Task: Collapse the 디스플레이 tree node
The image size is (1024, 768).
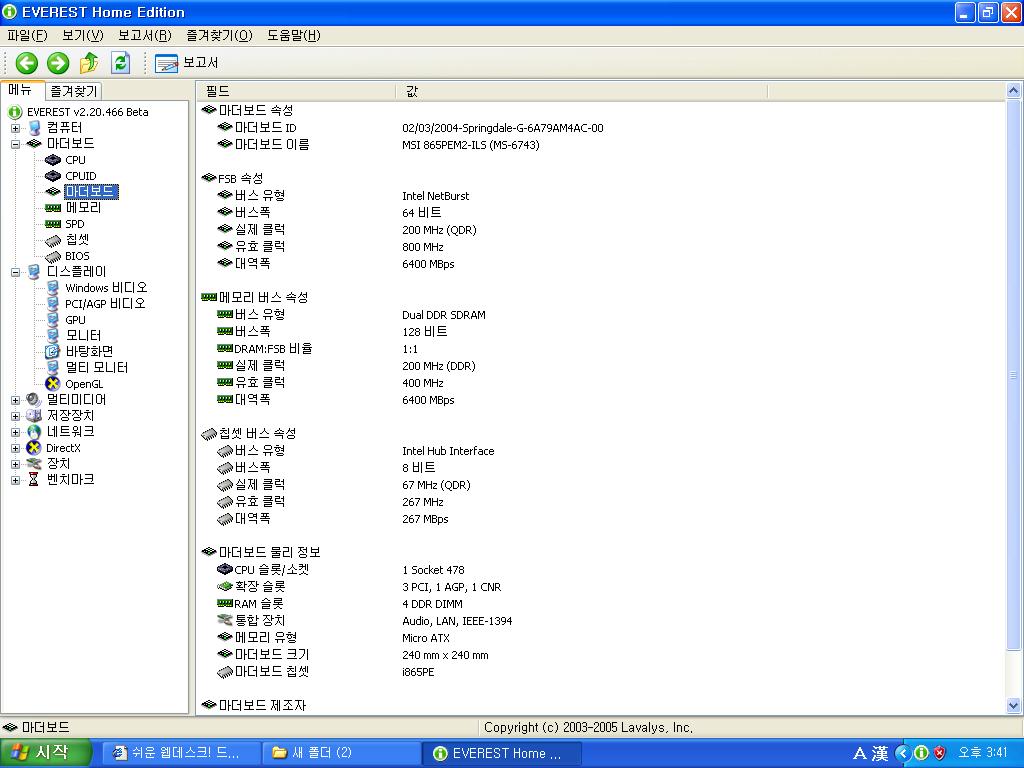Action: click(x=15, y=272)
